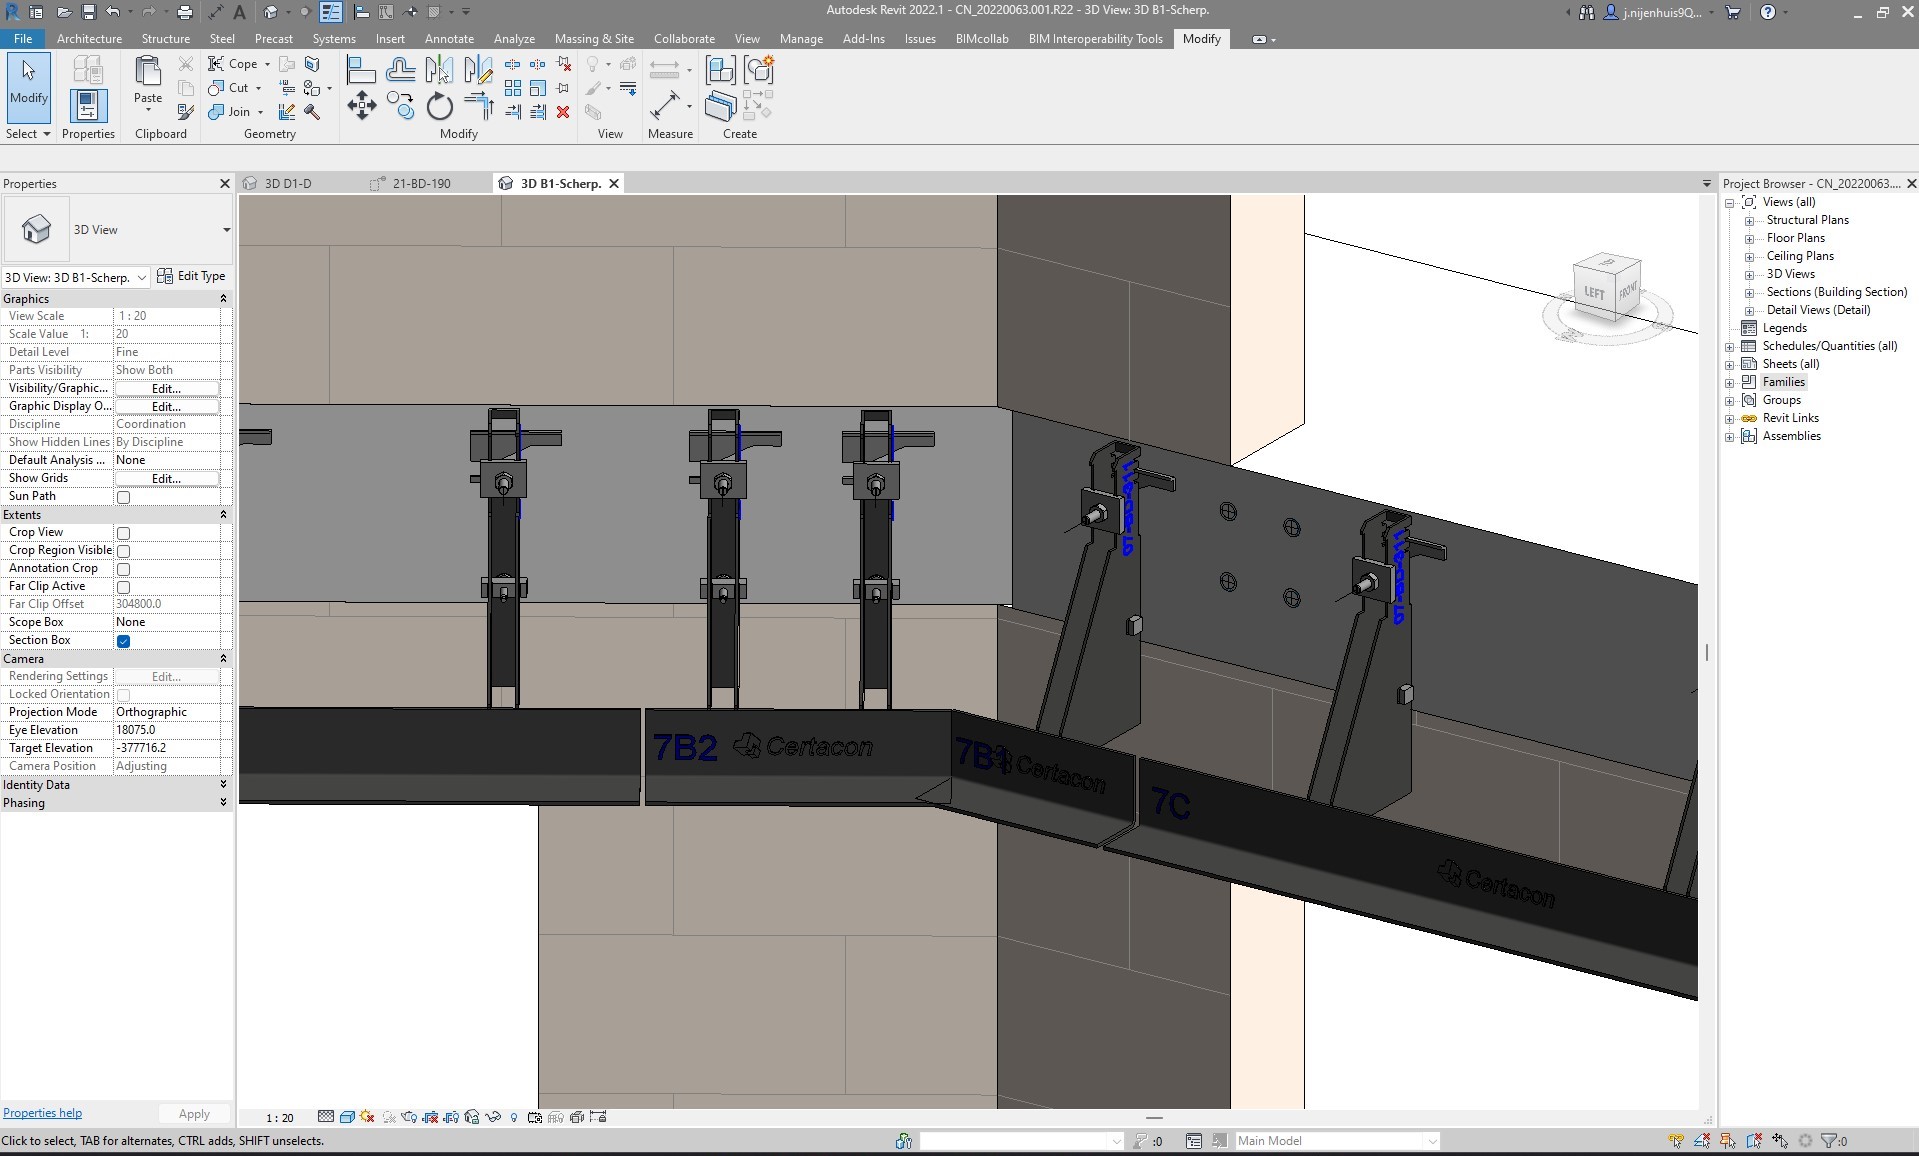Expand the Families node in Project Browser
The height and width of the screenshot is (1156, 1919).
(1730, 383)
